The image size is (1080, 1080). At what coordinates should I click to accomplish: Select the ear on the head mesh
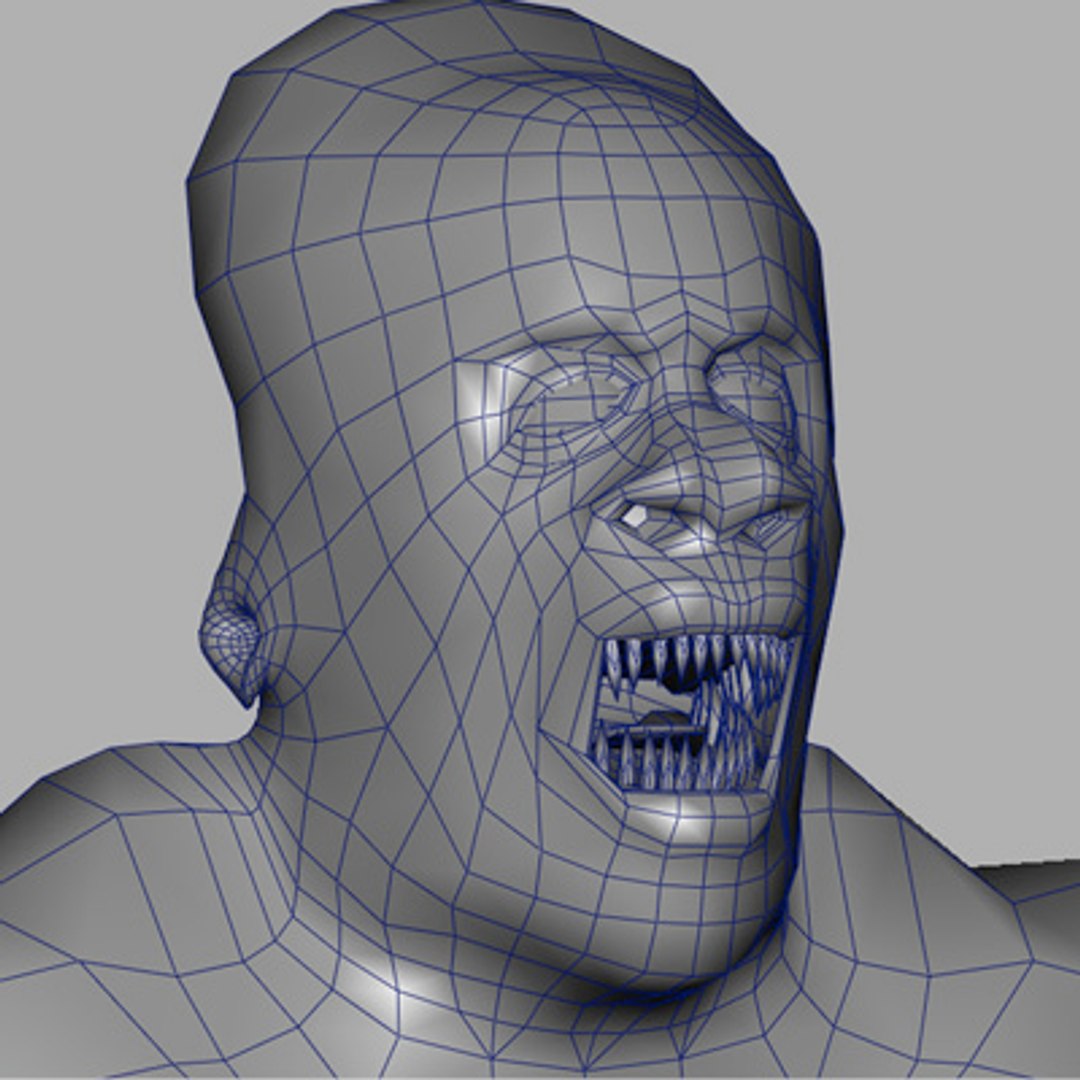231,644
